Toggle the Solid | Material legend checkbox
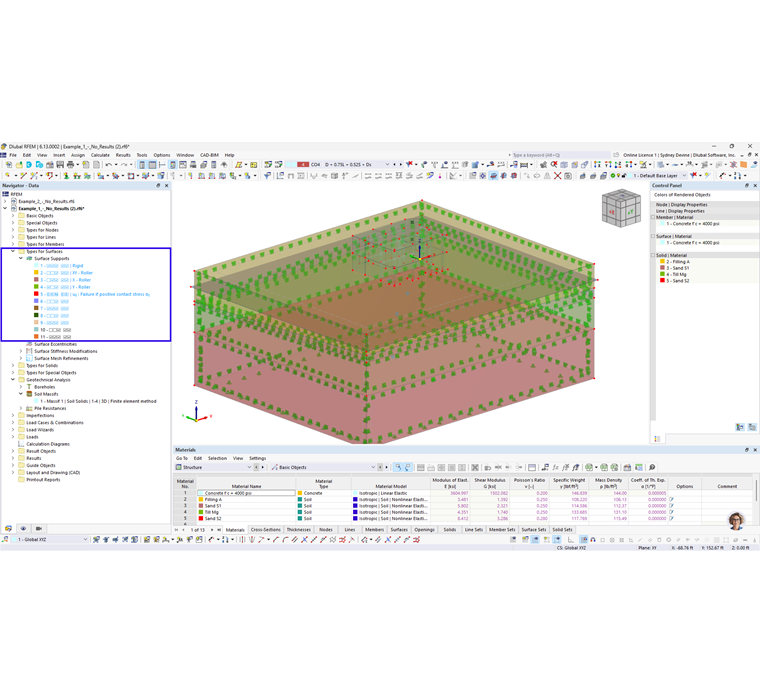760x694 pixels. tap(653, 255)
